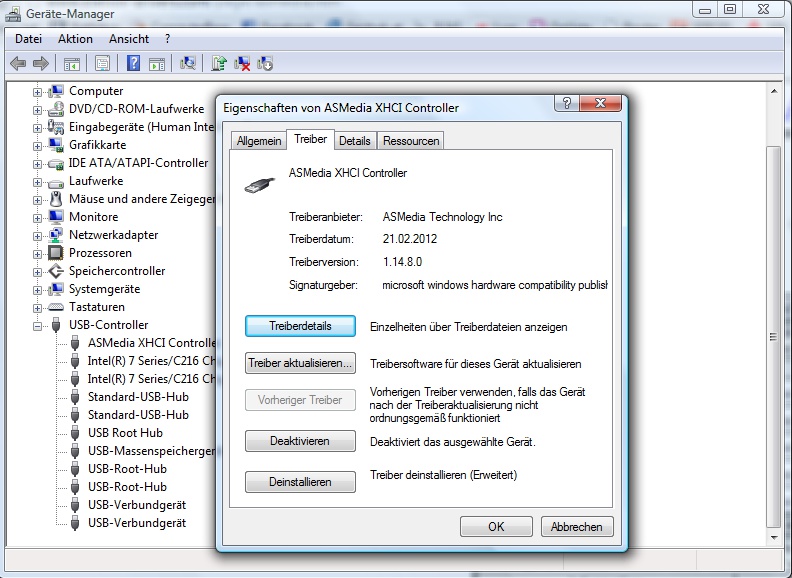Click the driver date 21.02.2012
This screenshot has height=578, width=792.
(410, 239)
